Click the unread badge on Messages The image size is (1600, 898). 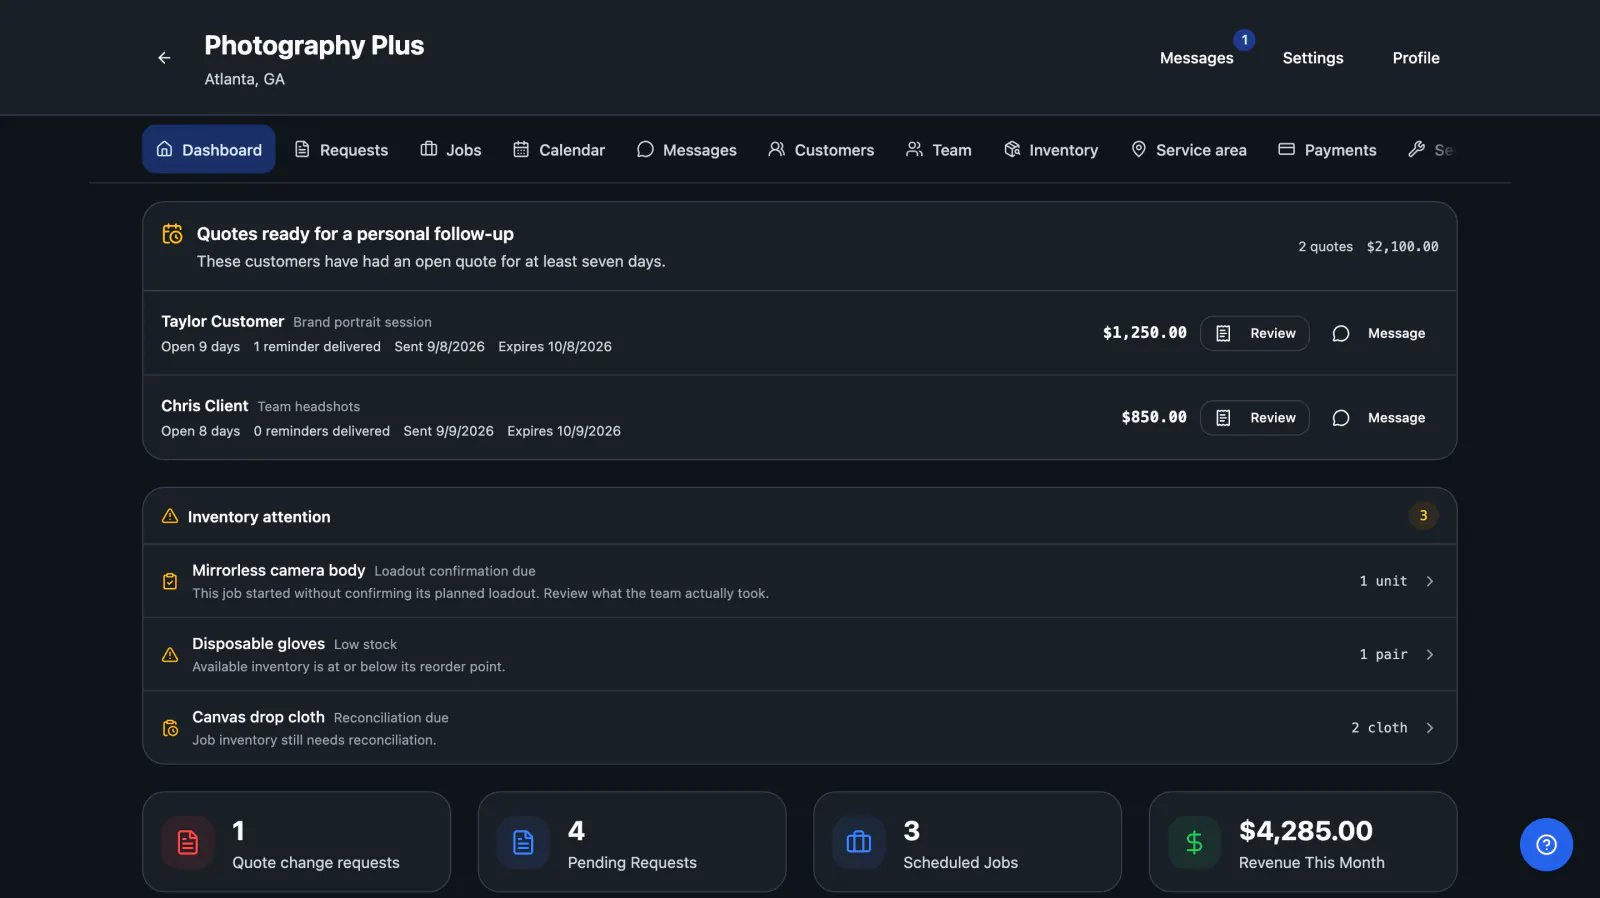click(x=1244, y=40)
